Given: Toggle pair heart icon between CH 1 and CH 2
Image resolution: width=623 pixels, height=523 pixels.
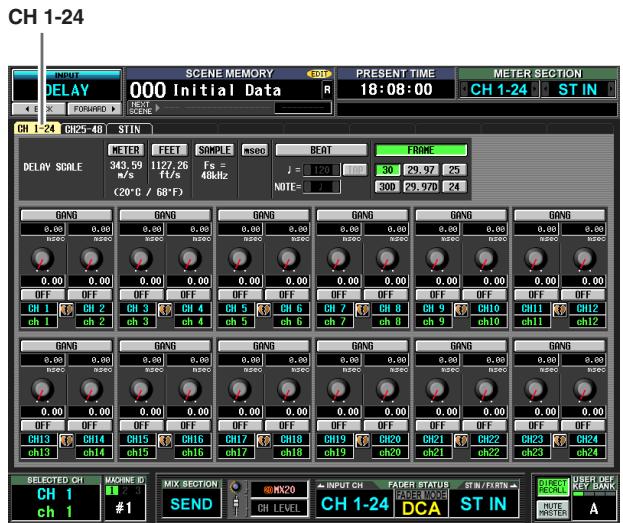Looking at the screenshot, I should click(x=66, y=309).
